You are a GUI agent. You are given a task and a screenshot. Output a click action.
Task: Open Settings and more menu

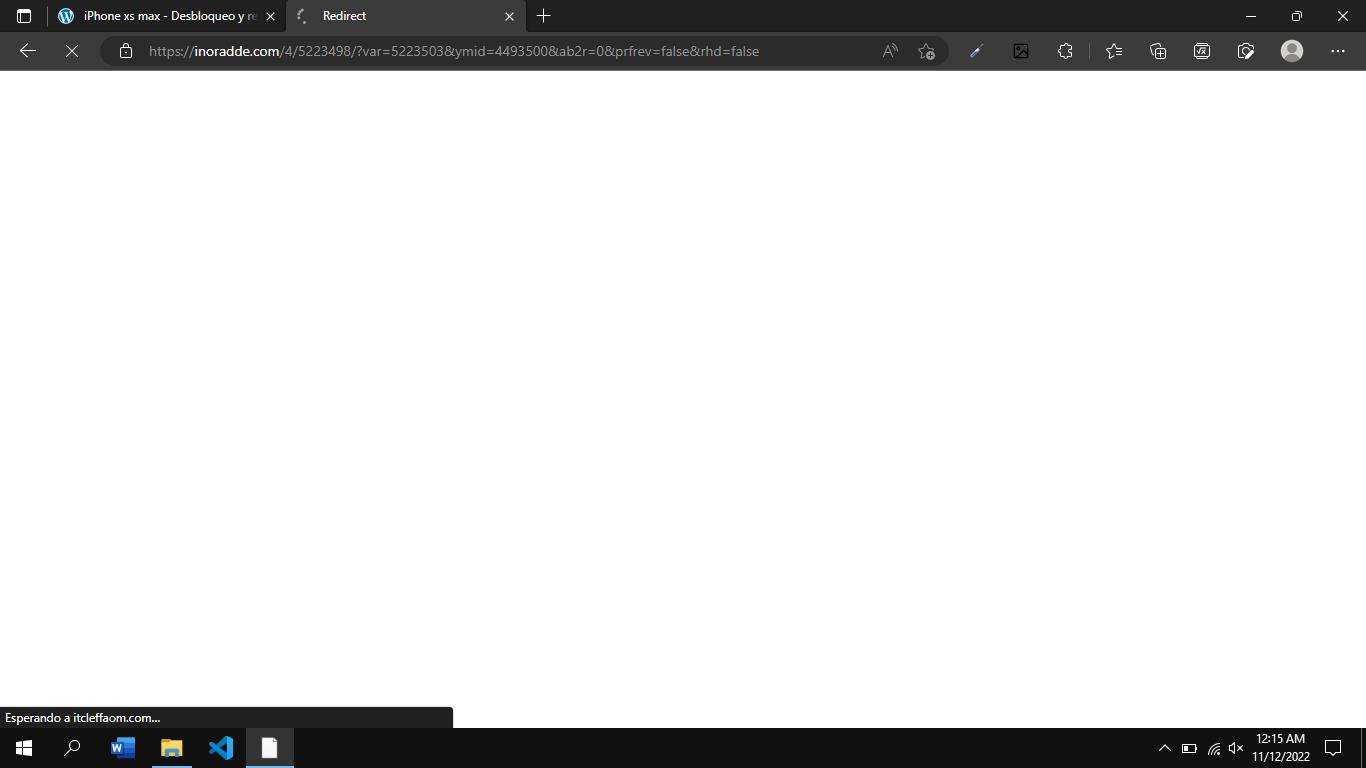[x=1338, y=51]
